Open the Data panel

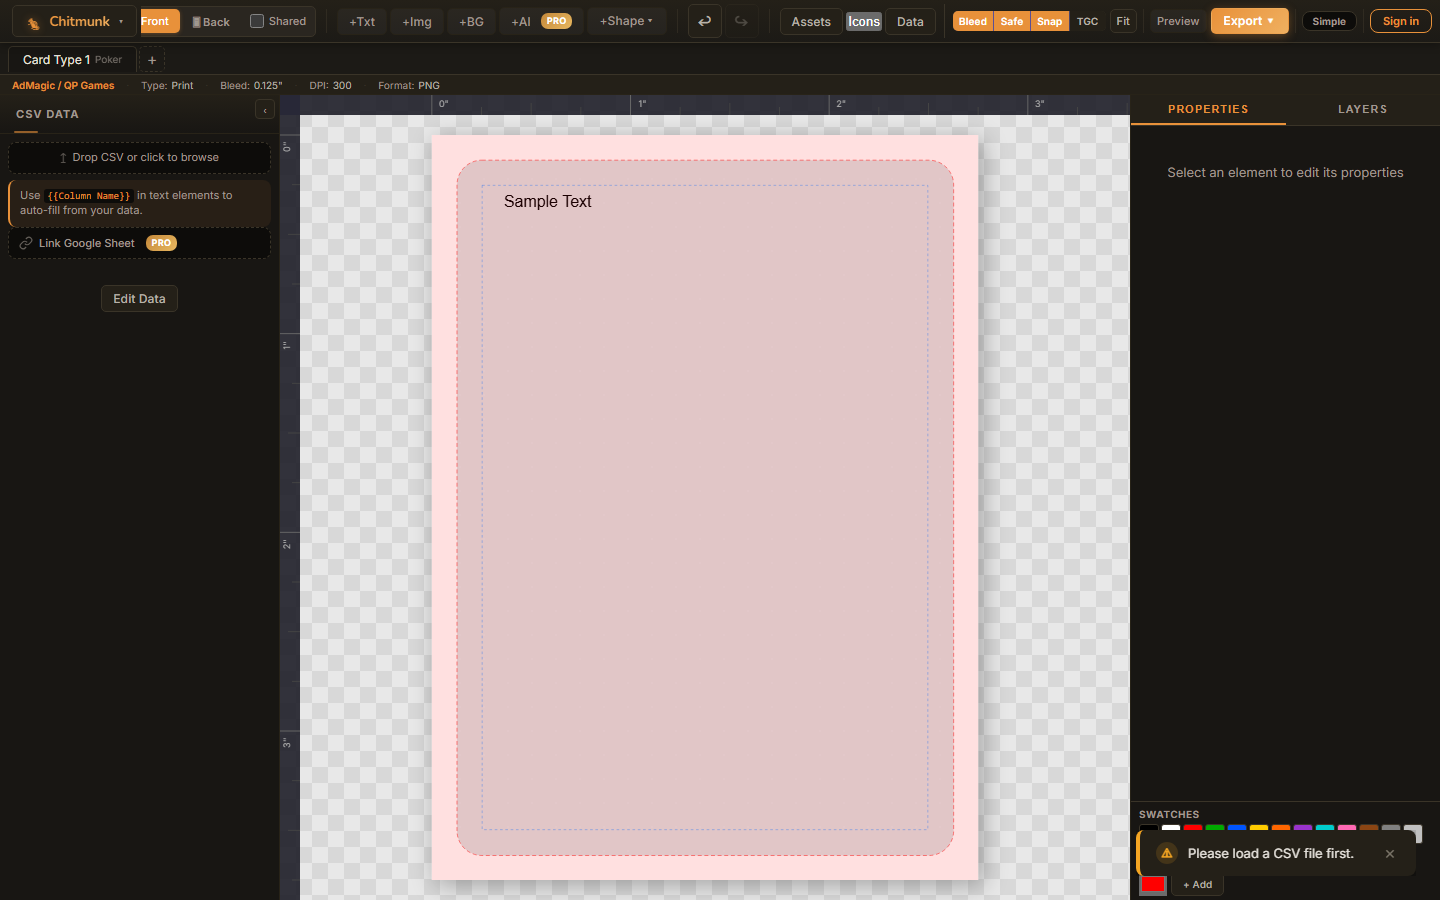point(910,21)
